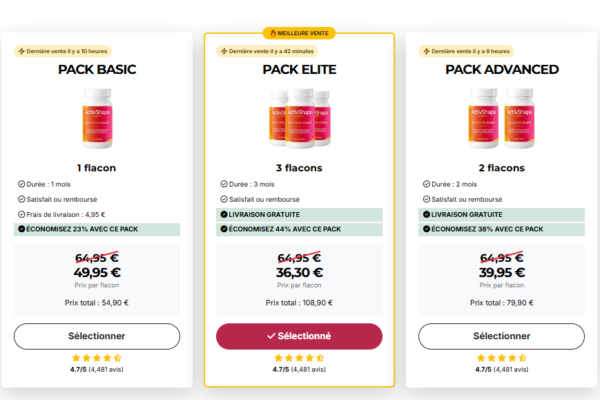Choose the Pack Advanced Sélectionner button
This screenshot has height=400, width=600.
click(501, 336)
